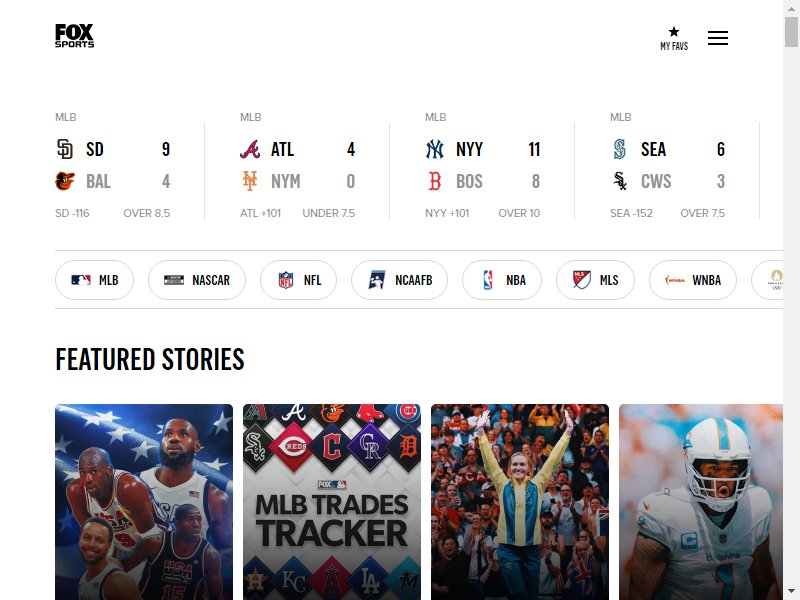
Task: Open the NFL league pill
Action: pyautogui.click(x=298, y=280)
